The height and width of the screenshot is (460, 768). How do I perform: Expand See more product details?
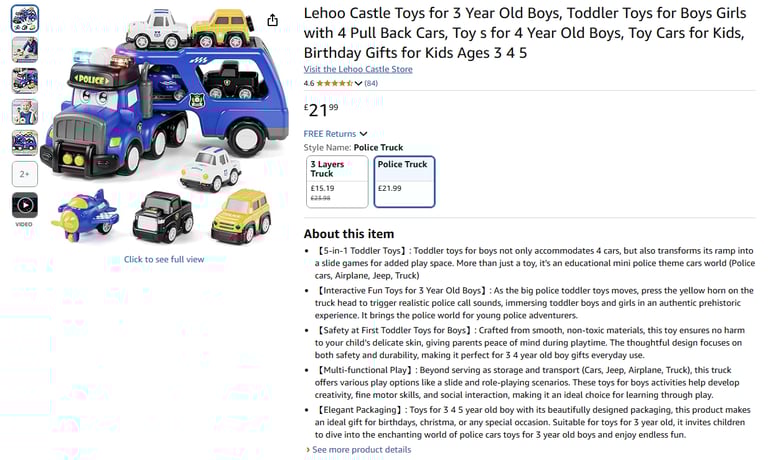pyautogui.click(x=359, y=449)
